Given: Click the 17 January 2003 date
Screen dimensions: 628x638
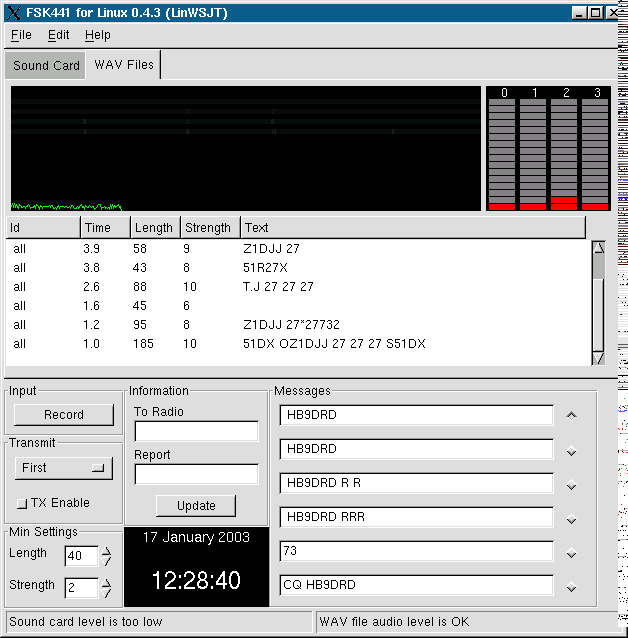Looking at the screenshot, I should coord(196,537).
